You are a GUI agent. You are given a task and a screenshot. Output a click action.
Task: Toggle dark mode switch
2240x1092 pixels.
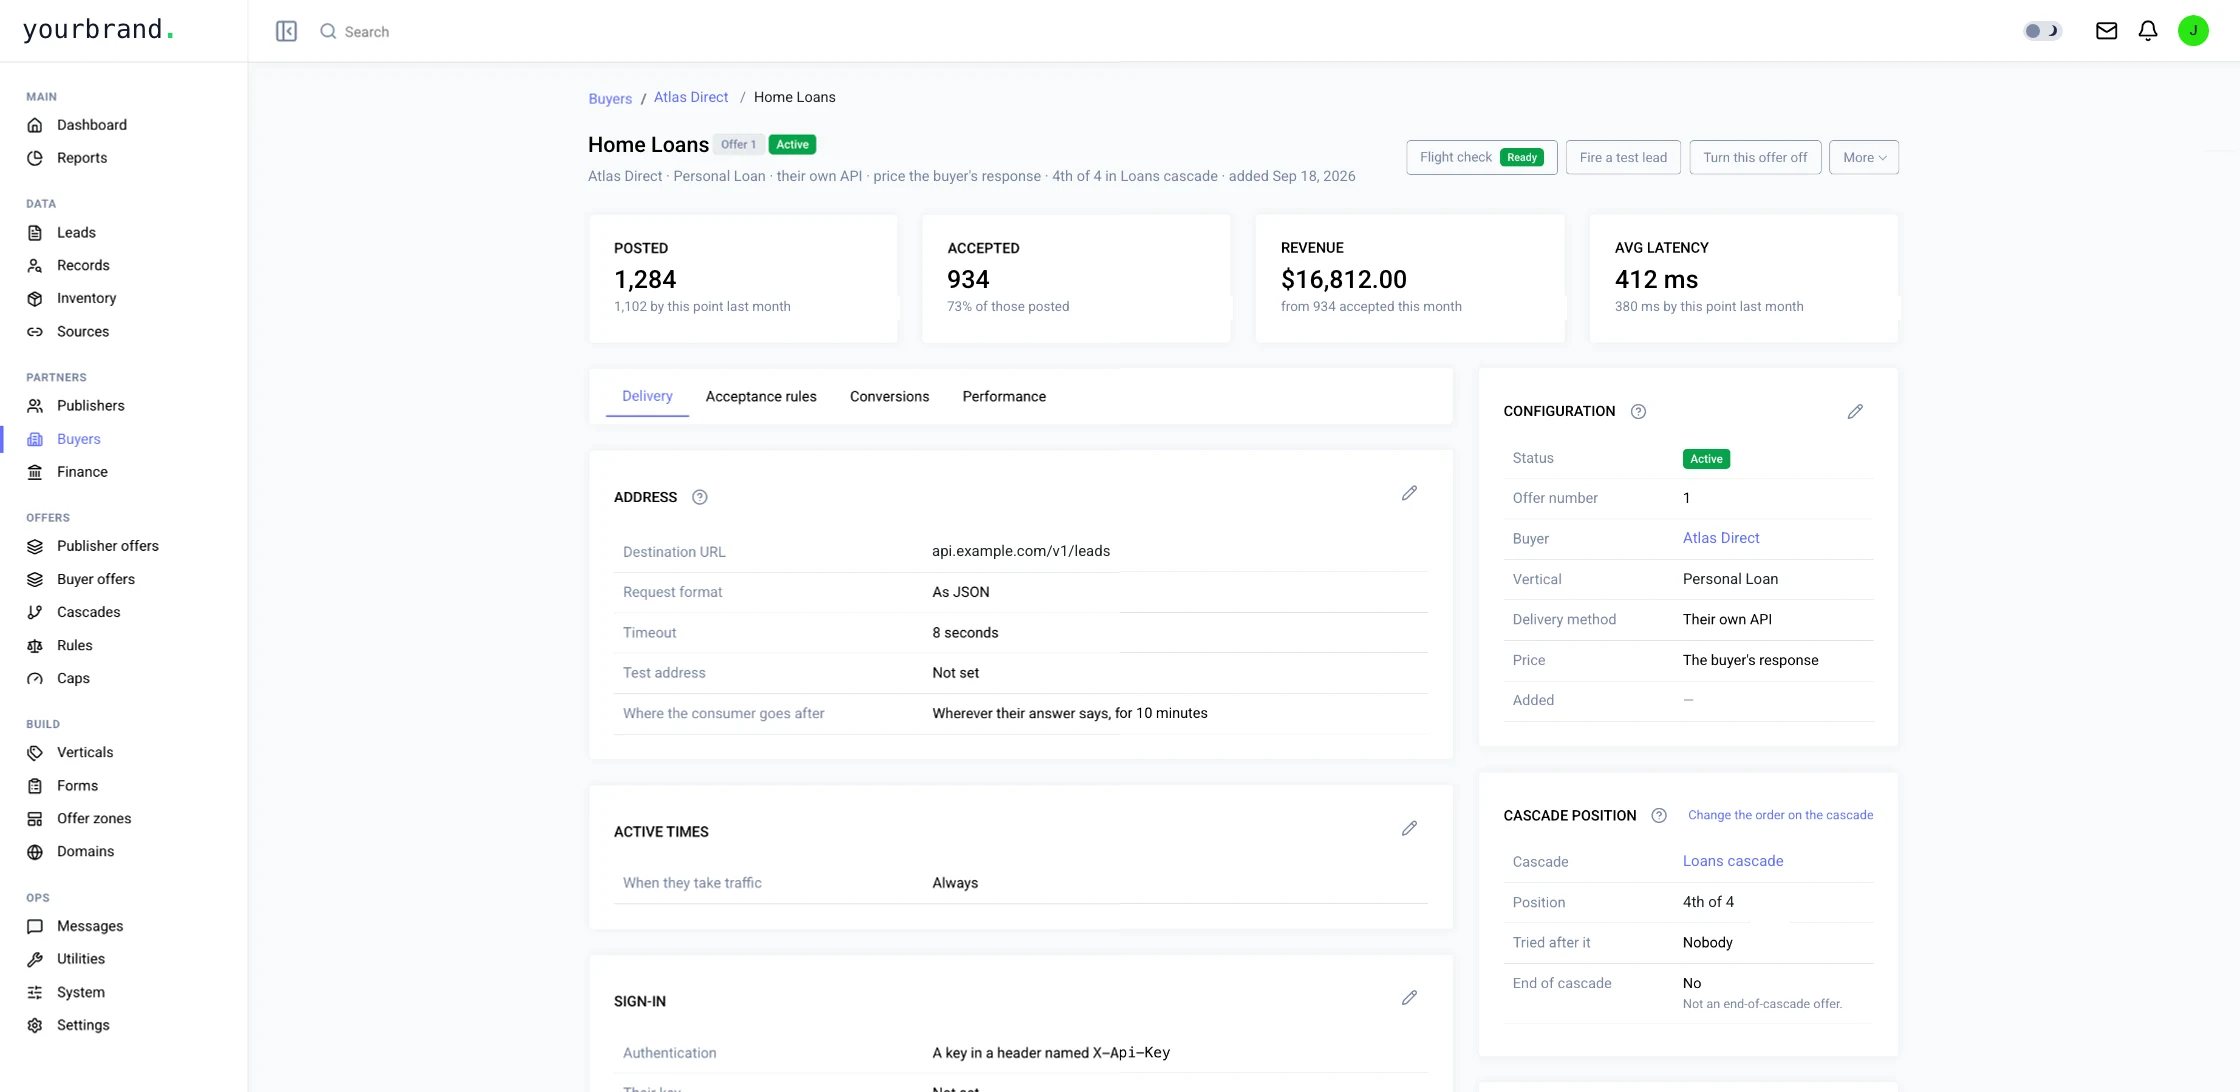coord(2042,31)
